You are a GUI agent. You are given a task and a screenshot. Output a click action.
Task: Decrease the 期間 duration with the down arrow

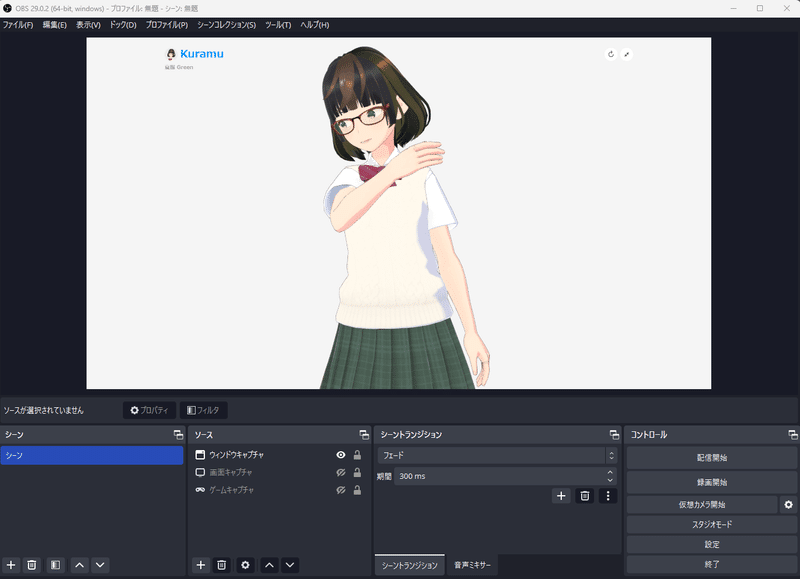click(x=610, y=480)
